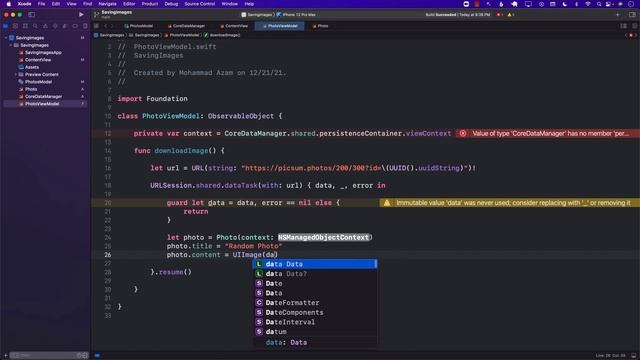
Task: Click the NSManagedObjectContext placeholder token
Action: [324, 237]
